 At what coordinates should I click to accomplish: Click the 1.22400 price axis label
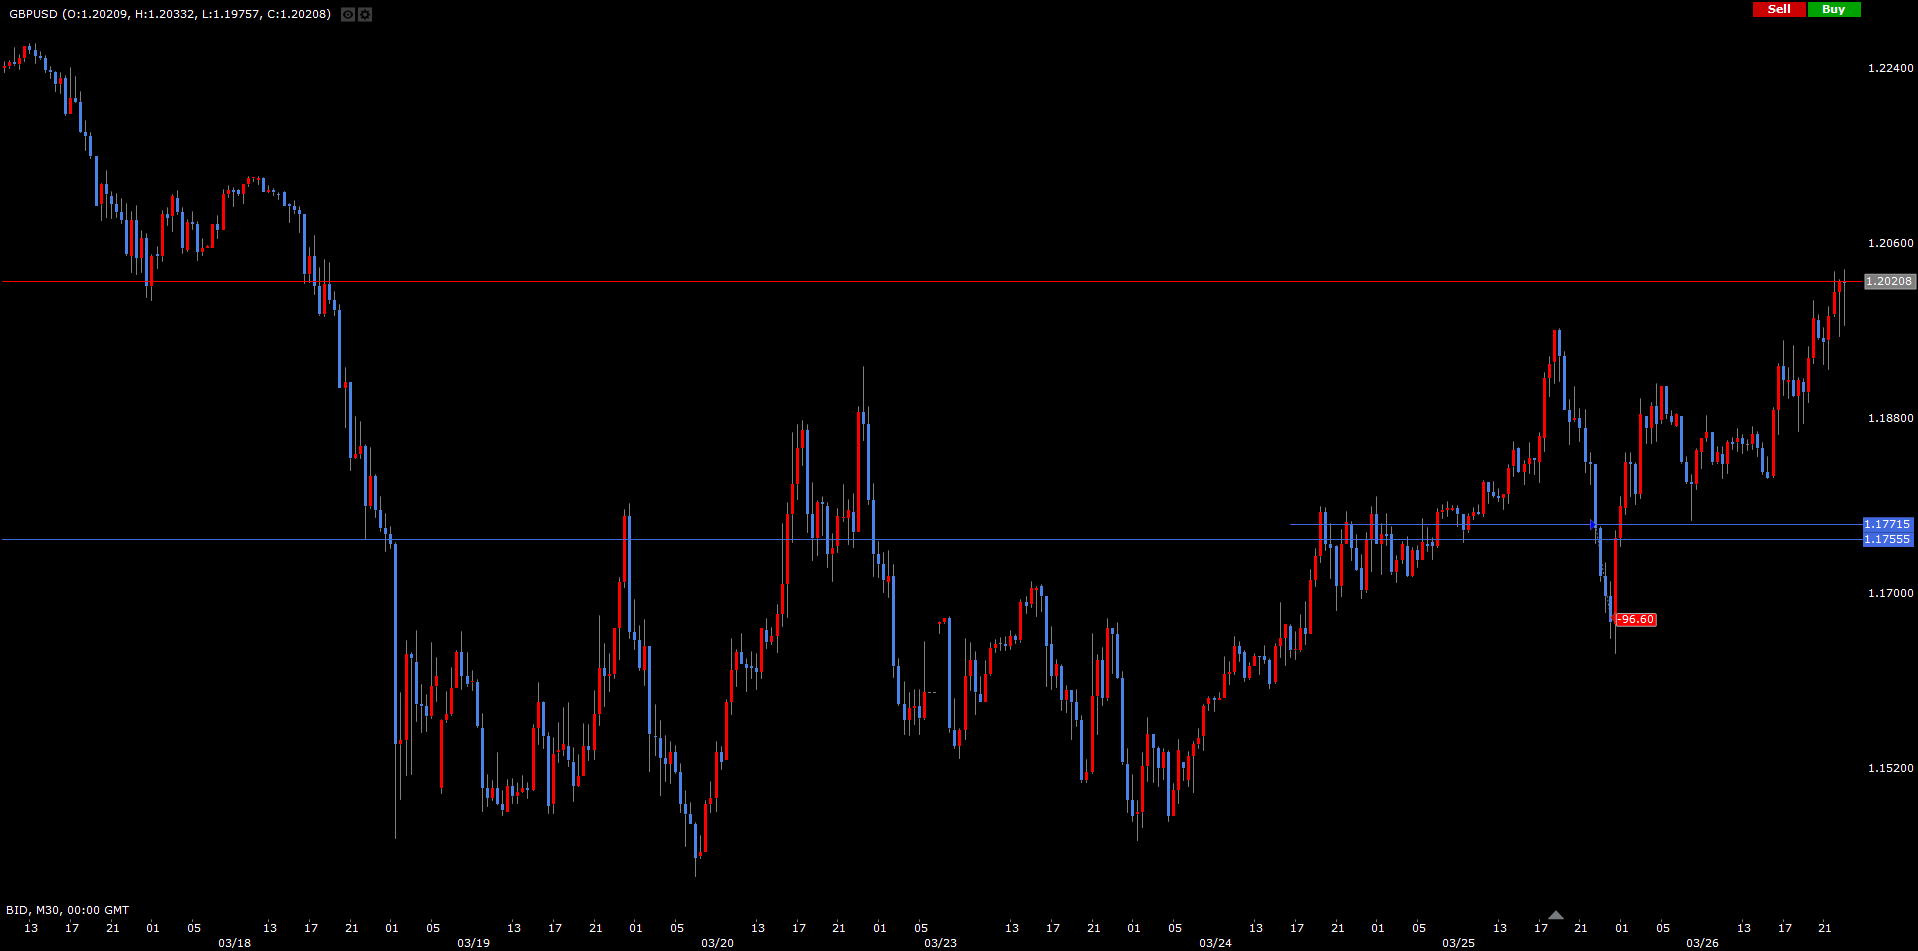coord(1890,68)
